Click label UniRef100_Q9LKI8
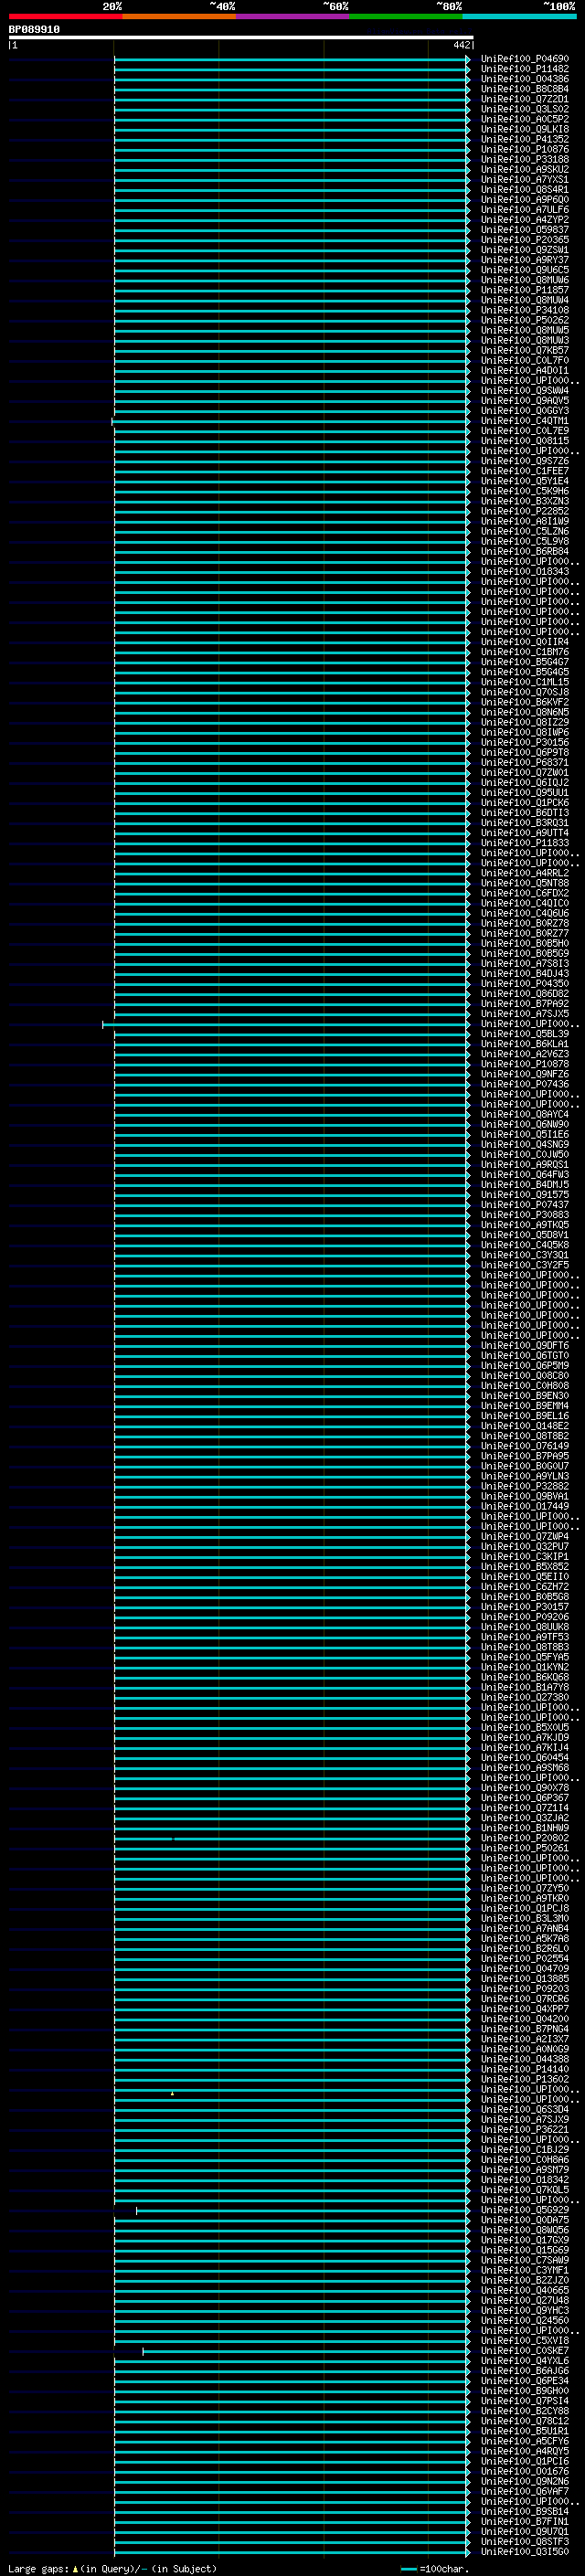Image resolution: width=585 pixels, height=2576 pixels. pyautogui.click(x=524, y=129)
